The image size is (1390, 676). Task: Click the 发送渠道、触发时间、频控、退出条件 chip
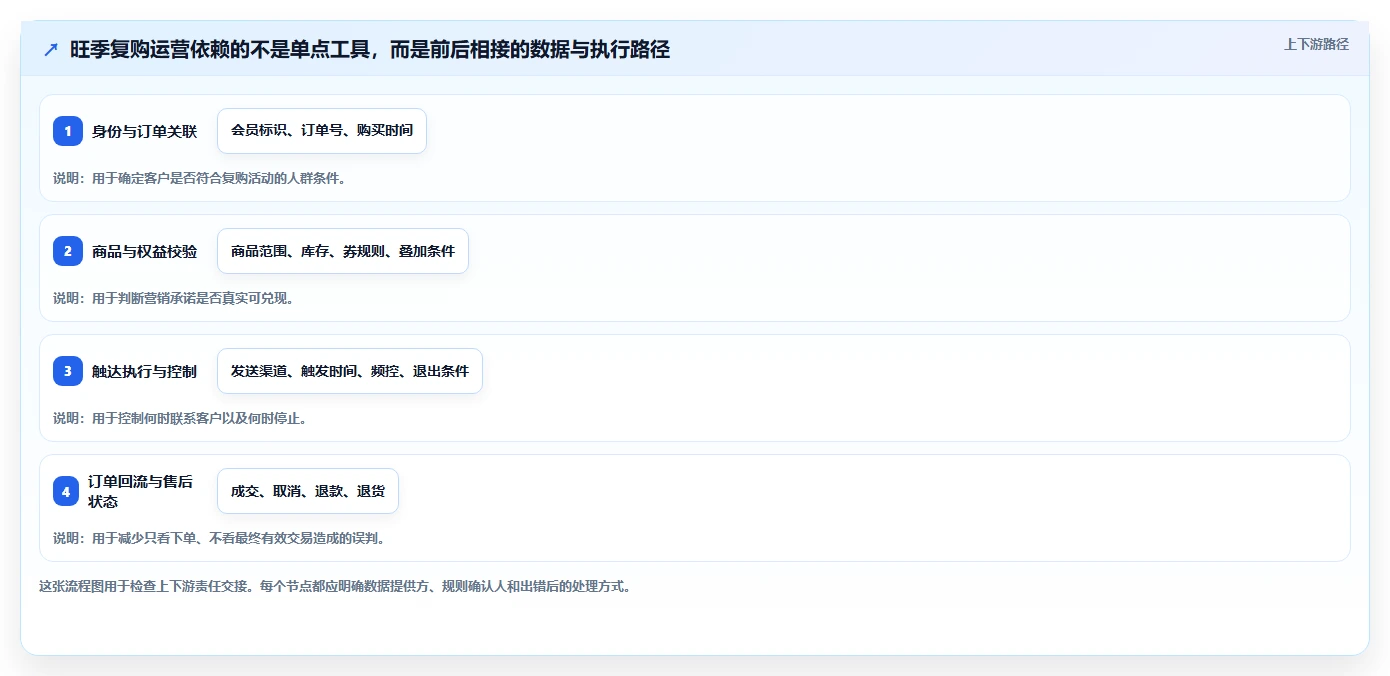[350, 371]
